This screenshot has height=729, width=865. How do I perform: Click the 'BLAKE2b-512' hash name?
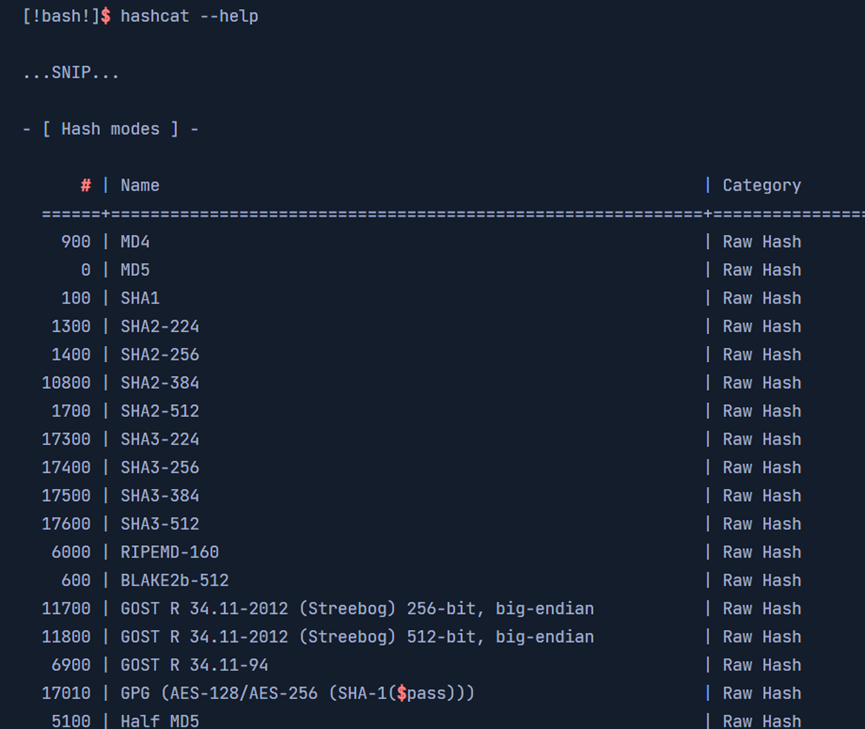pos(175,580)
